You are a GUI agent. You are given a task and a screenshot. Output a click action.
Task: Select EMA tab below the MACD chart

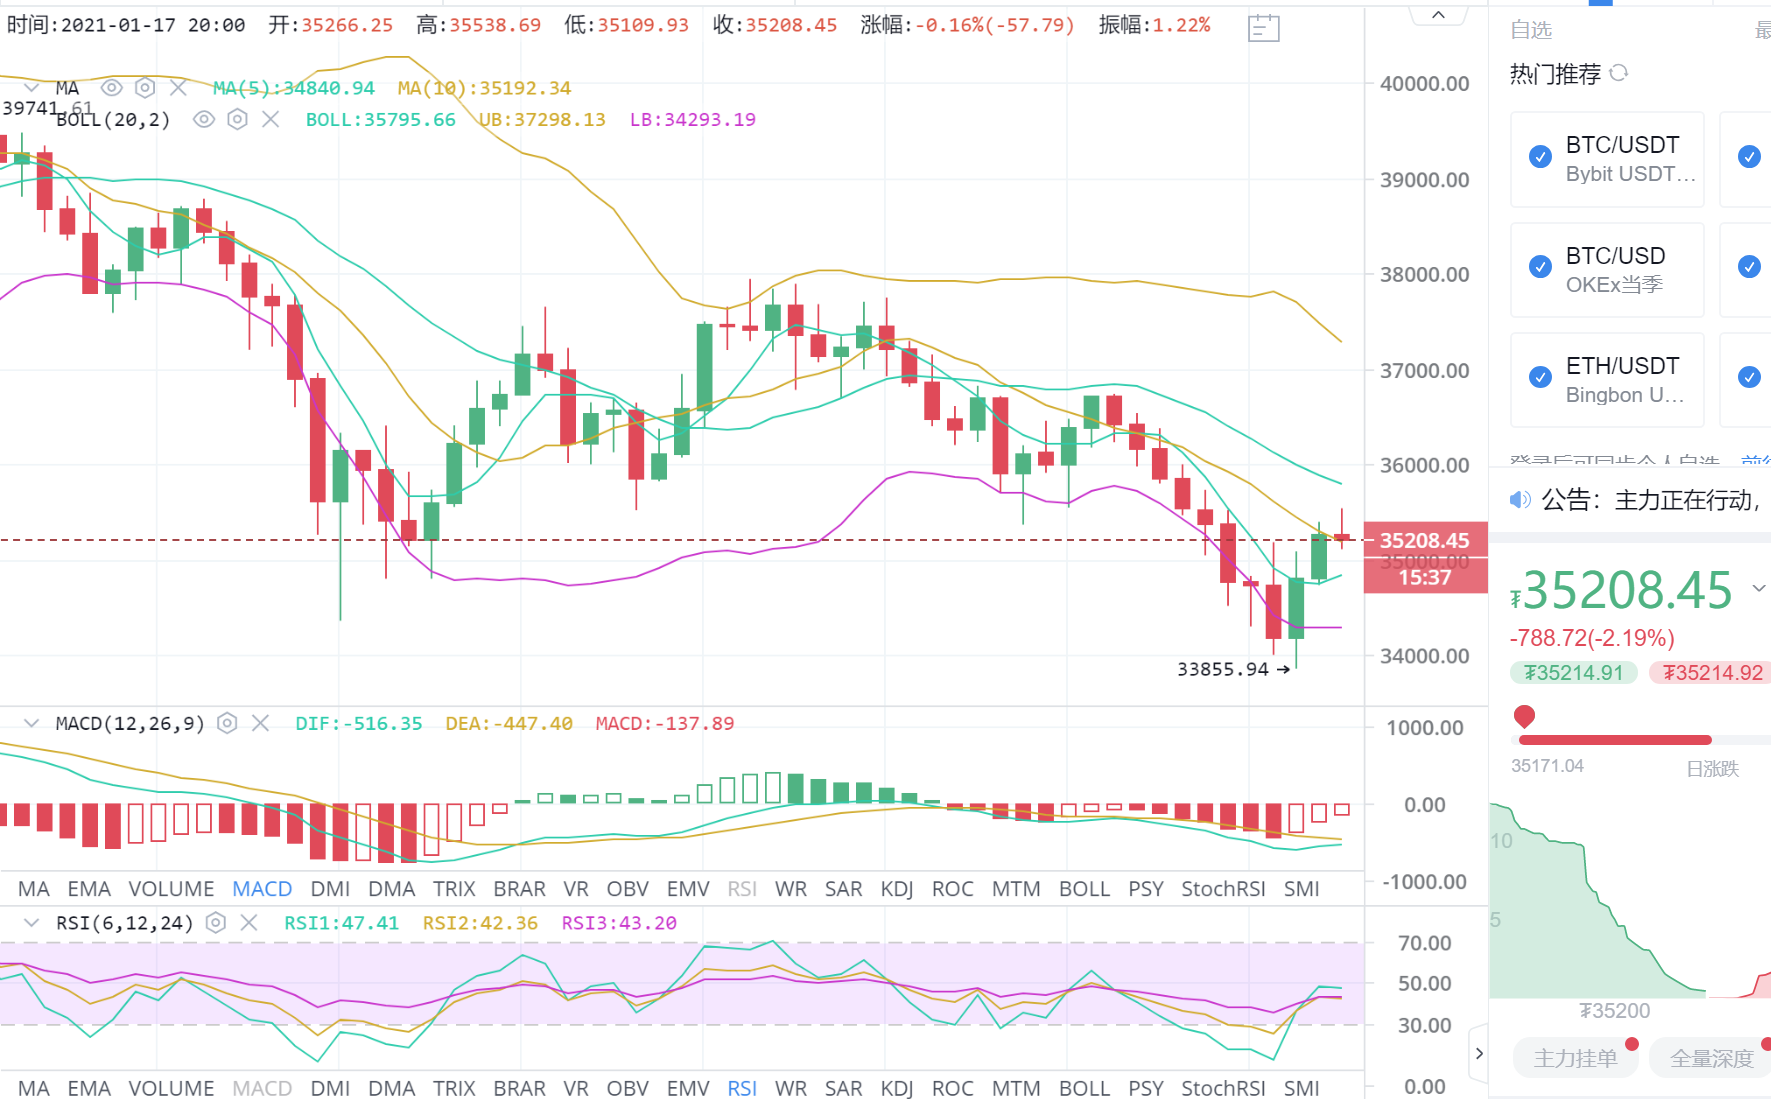coord(89,889)
